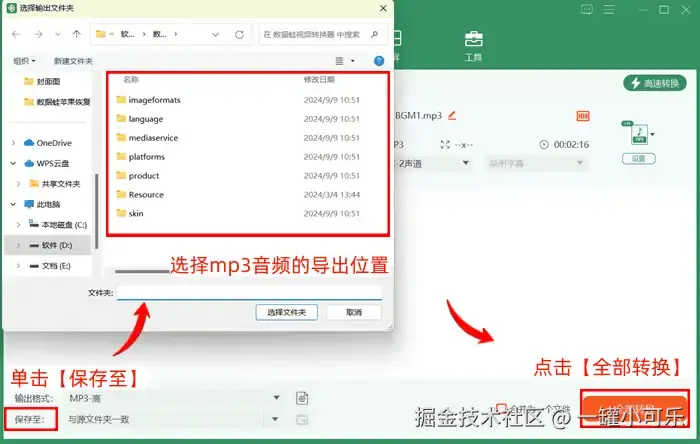Viewport: 700px width, 444px height.
Task: Open the feedback message icon in title bar
Action: pyautogui.click(x=587, y=9)
